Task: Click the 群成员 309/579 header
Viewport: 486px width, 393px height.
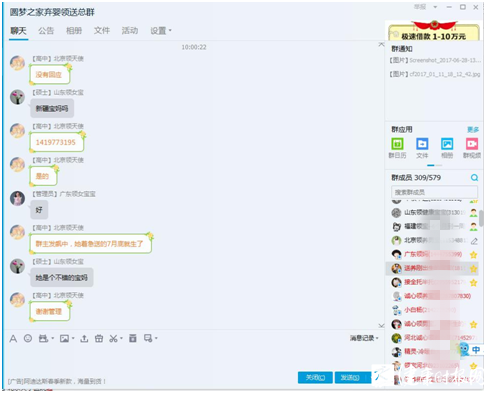Action: pyautogui.click(x=416, y=178)
